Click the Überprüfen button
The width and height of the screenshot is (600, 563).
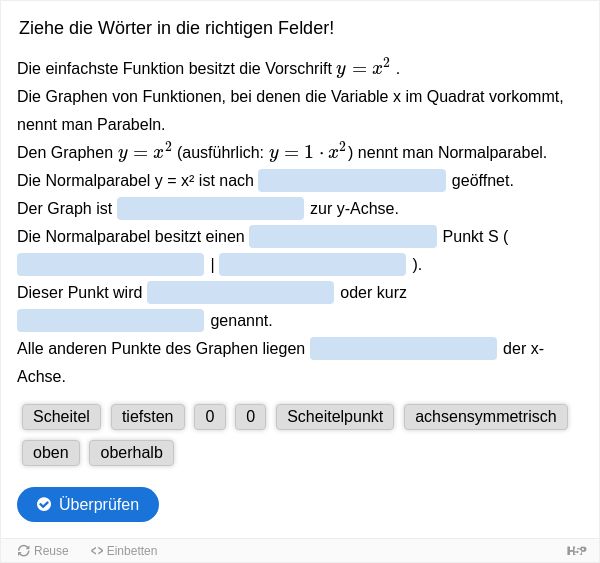[x=88, y=504]
